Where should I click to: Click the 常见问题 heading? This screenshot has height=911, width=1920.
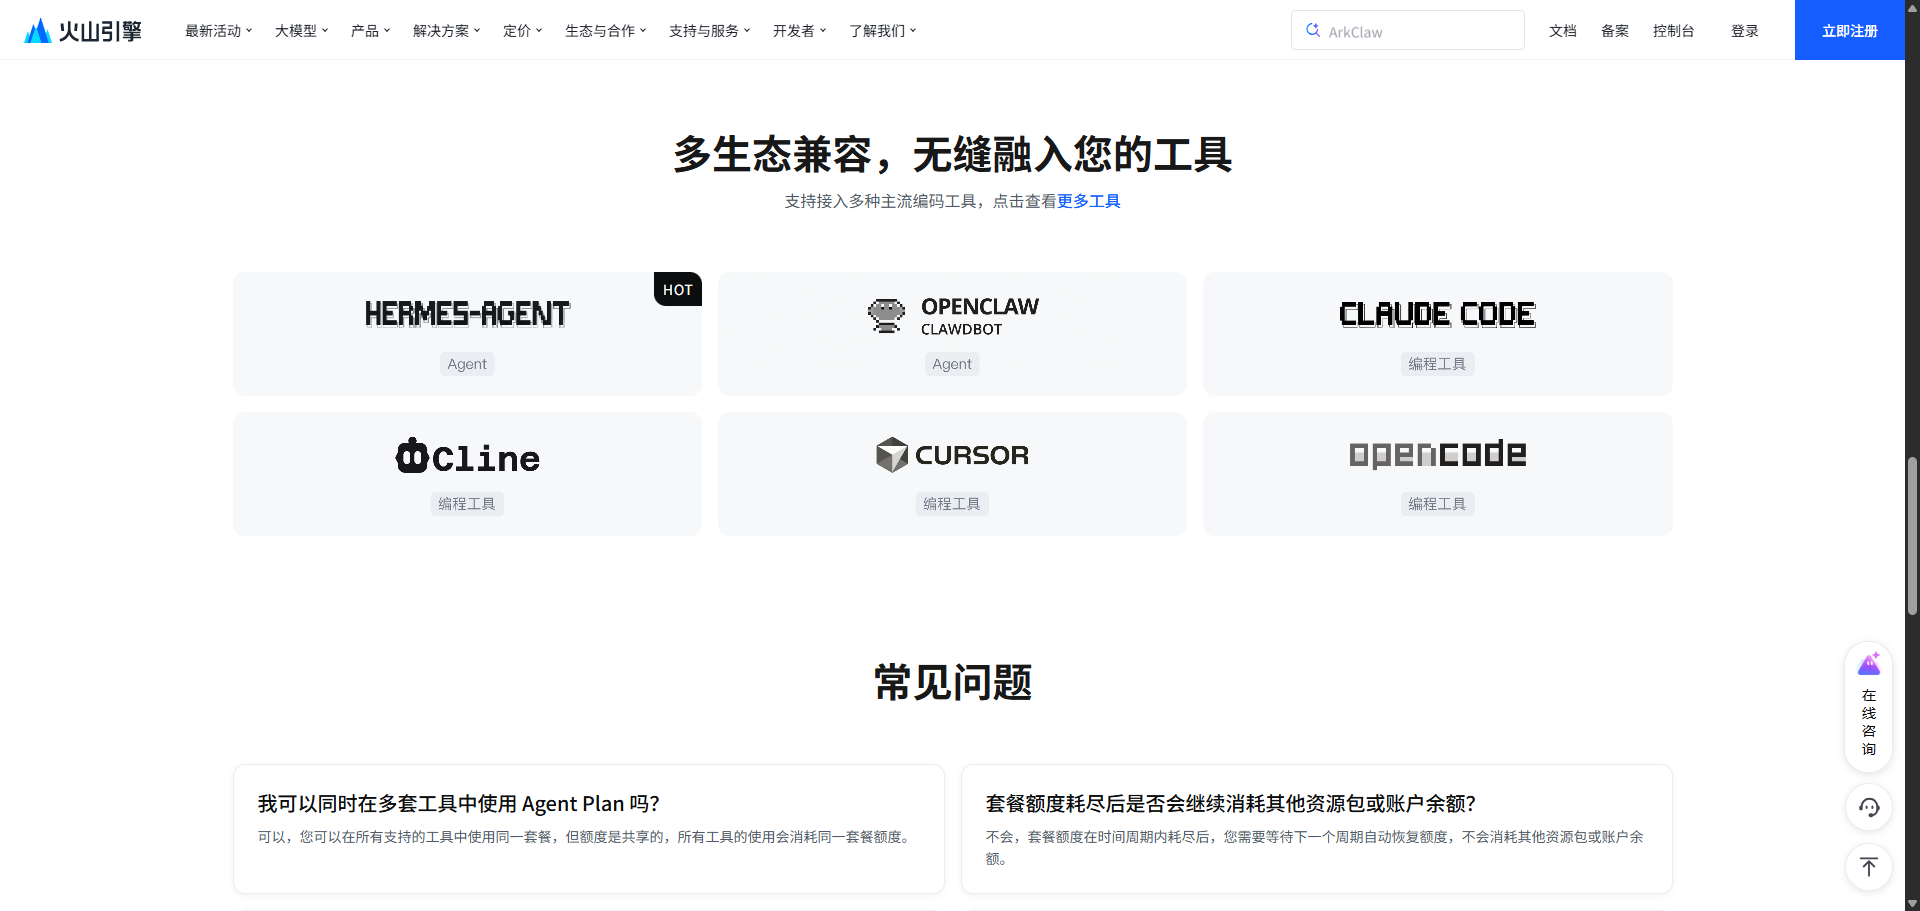click(x=952, y=682)
